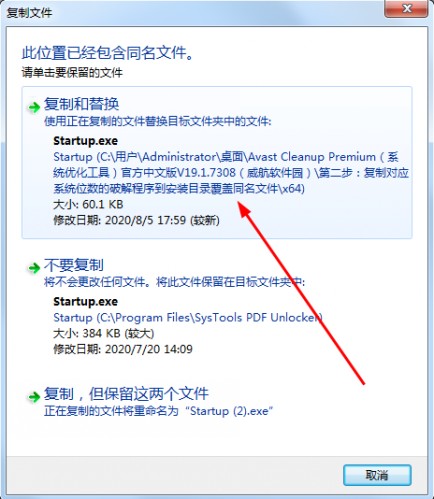Click the green arrow beside 复制和替换

point(34,107)
